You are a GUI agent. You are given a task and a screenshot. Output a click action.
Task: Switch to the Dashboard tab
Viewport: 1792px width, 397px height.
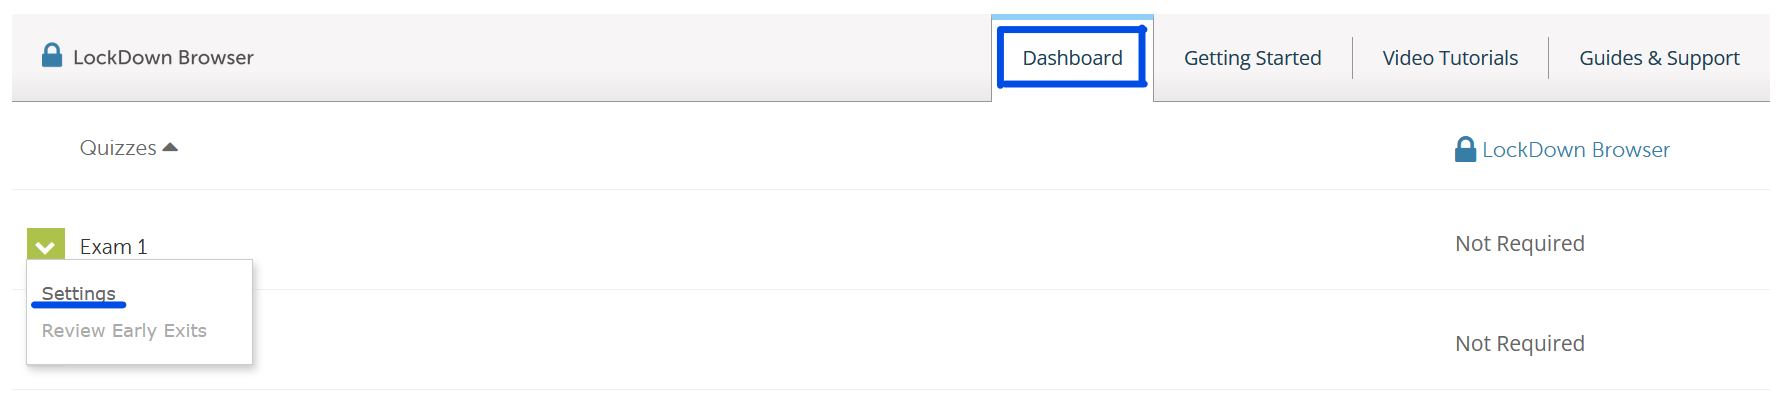(x=1072, y=58)
